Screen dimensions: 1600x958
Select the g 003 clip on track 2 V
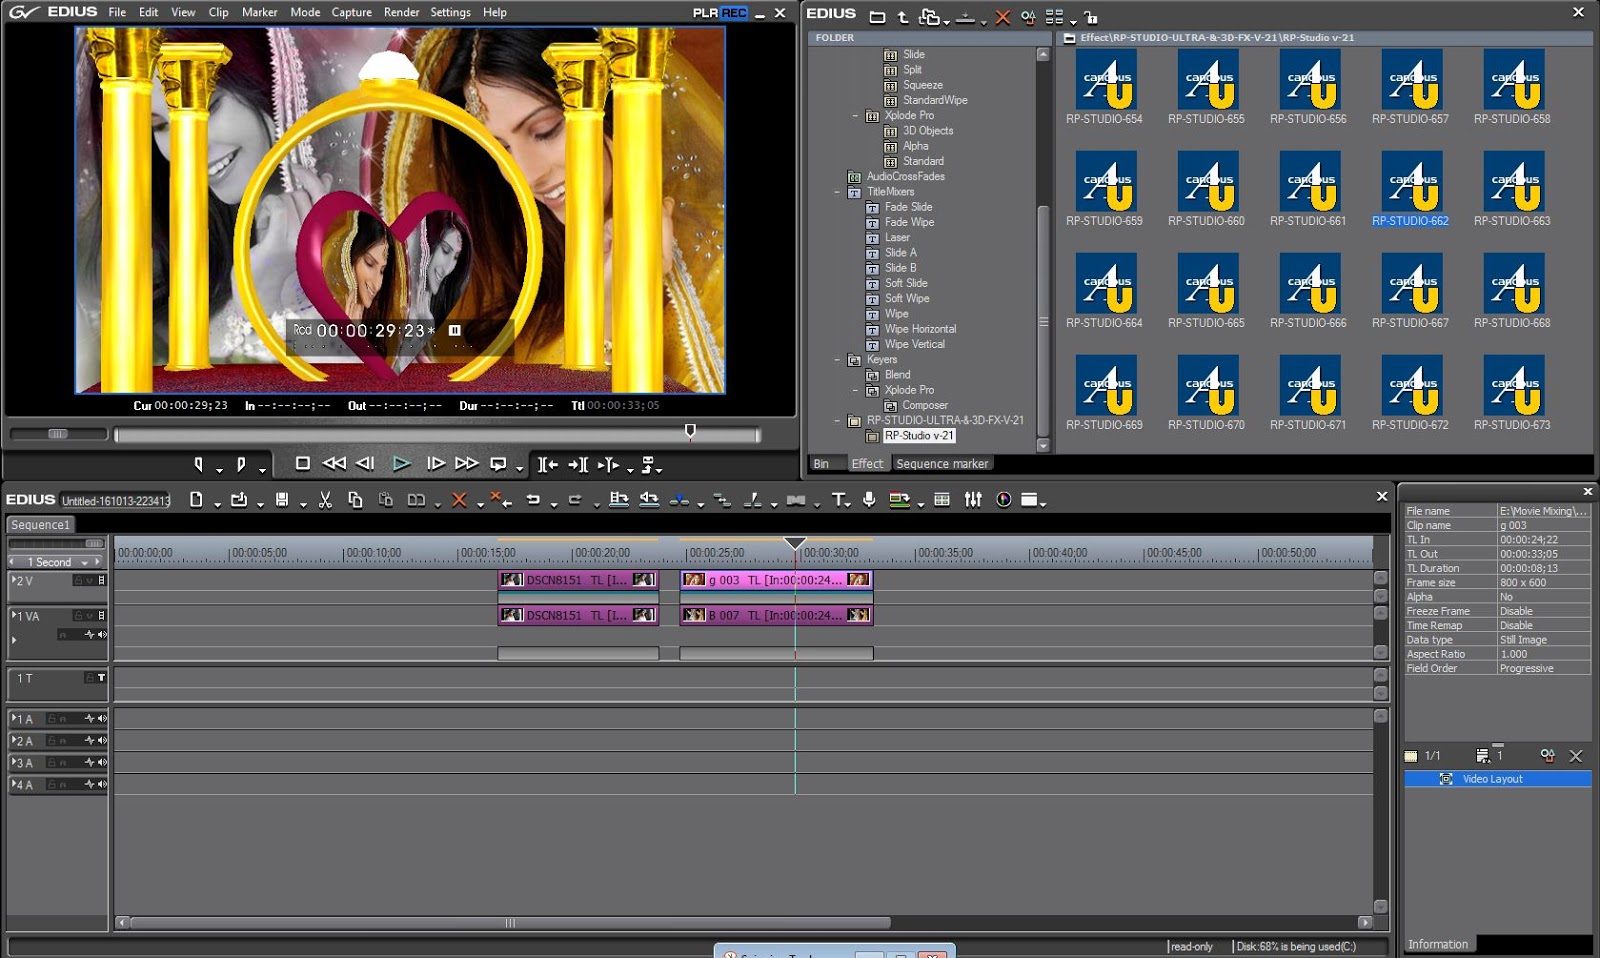pyautogui.click(x=776, y=580)
